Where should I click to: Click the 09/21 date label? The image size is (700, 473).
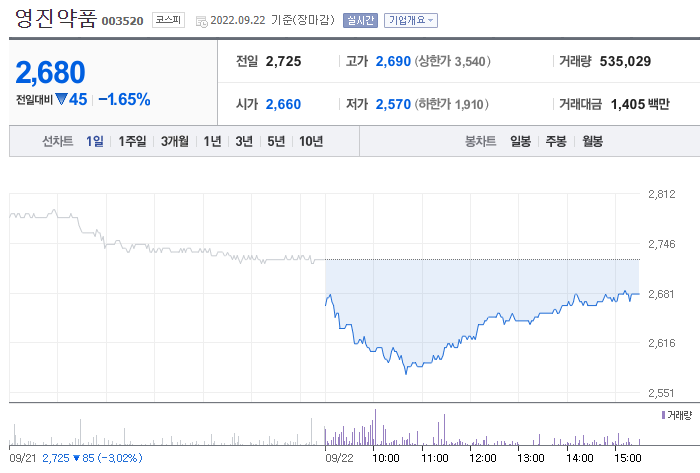tap(23, 458)
